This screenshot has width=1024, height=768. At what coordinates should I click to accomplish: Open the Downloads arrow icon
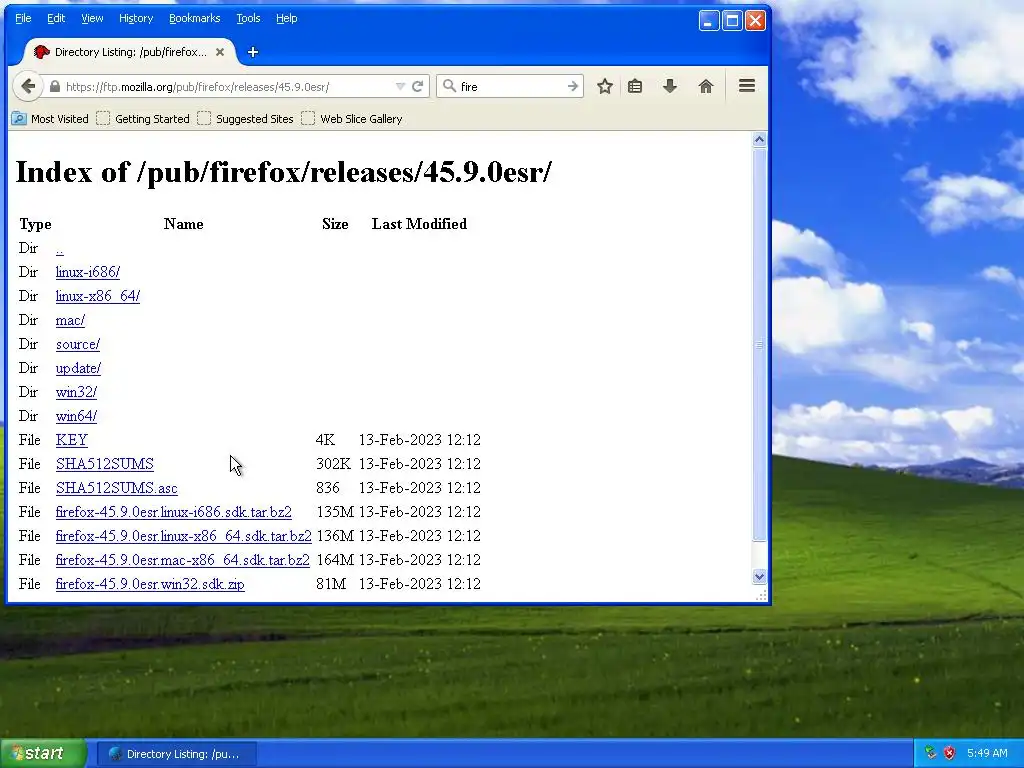click(669, 86)
